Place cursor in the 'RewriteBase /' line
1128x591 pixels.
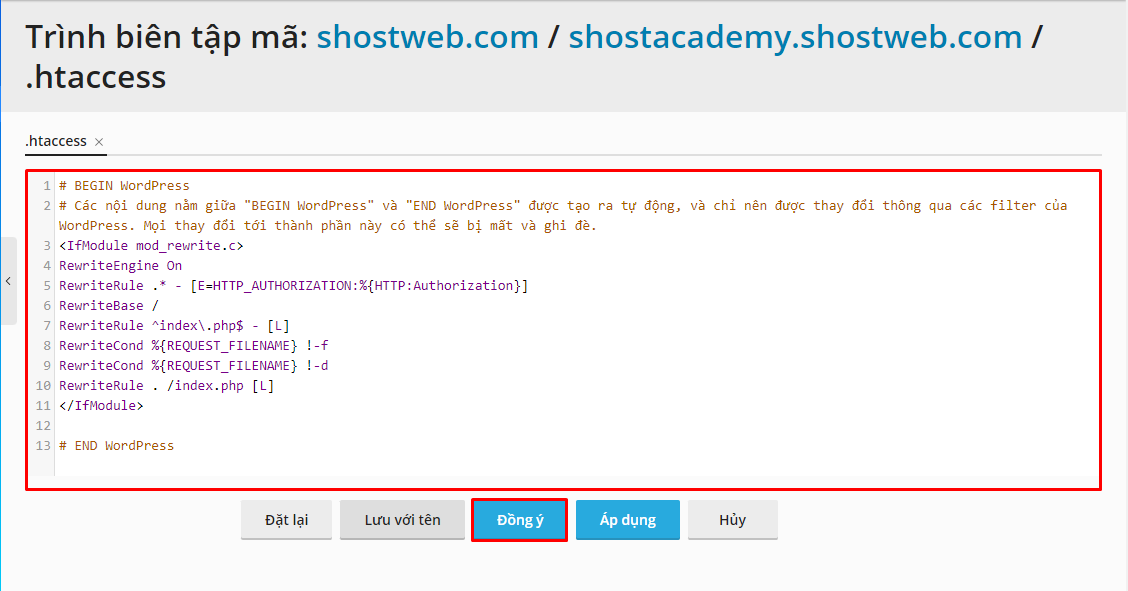[108, 306]
